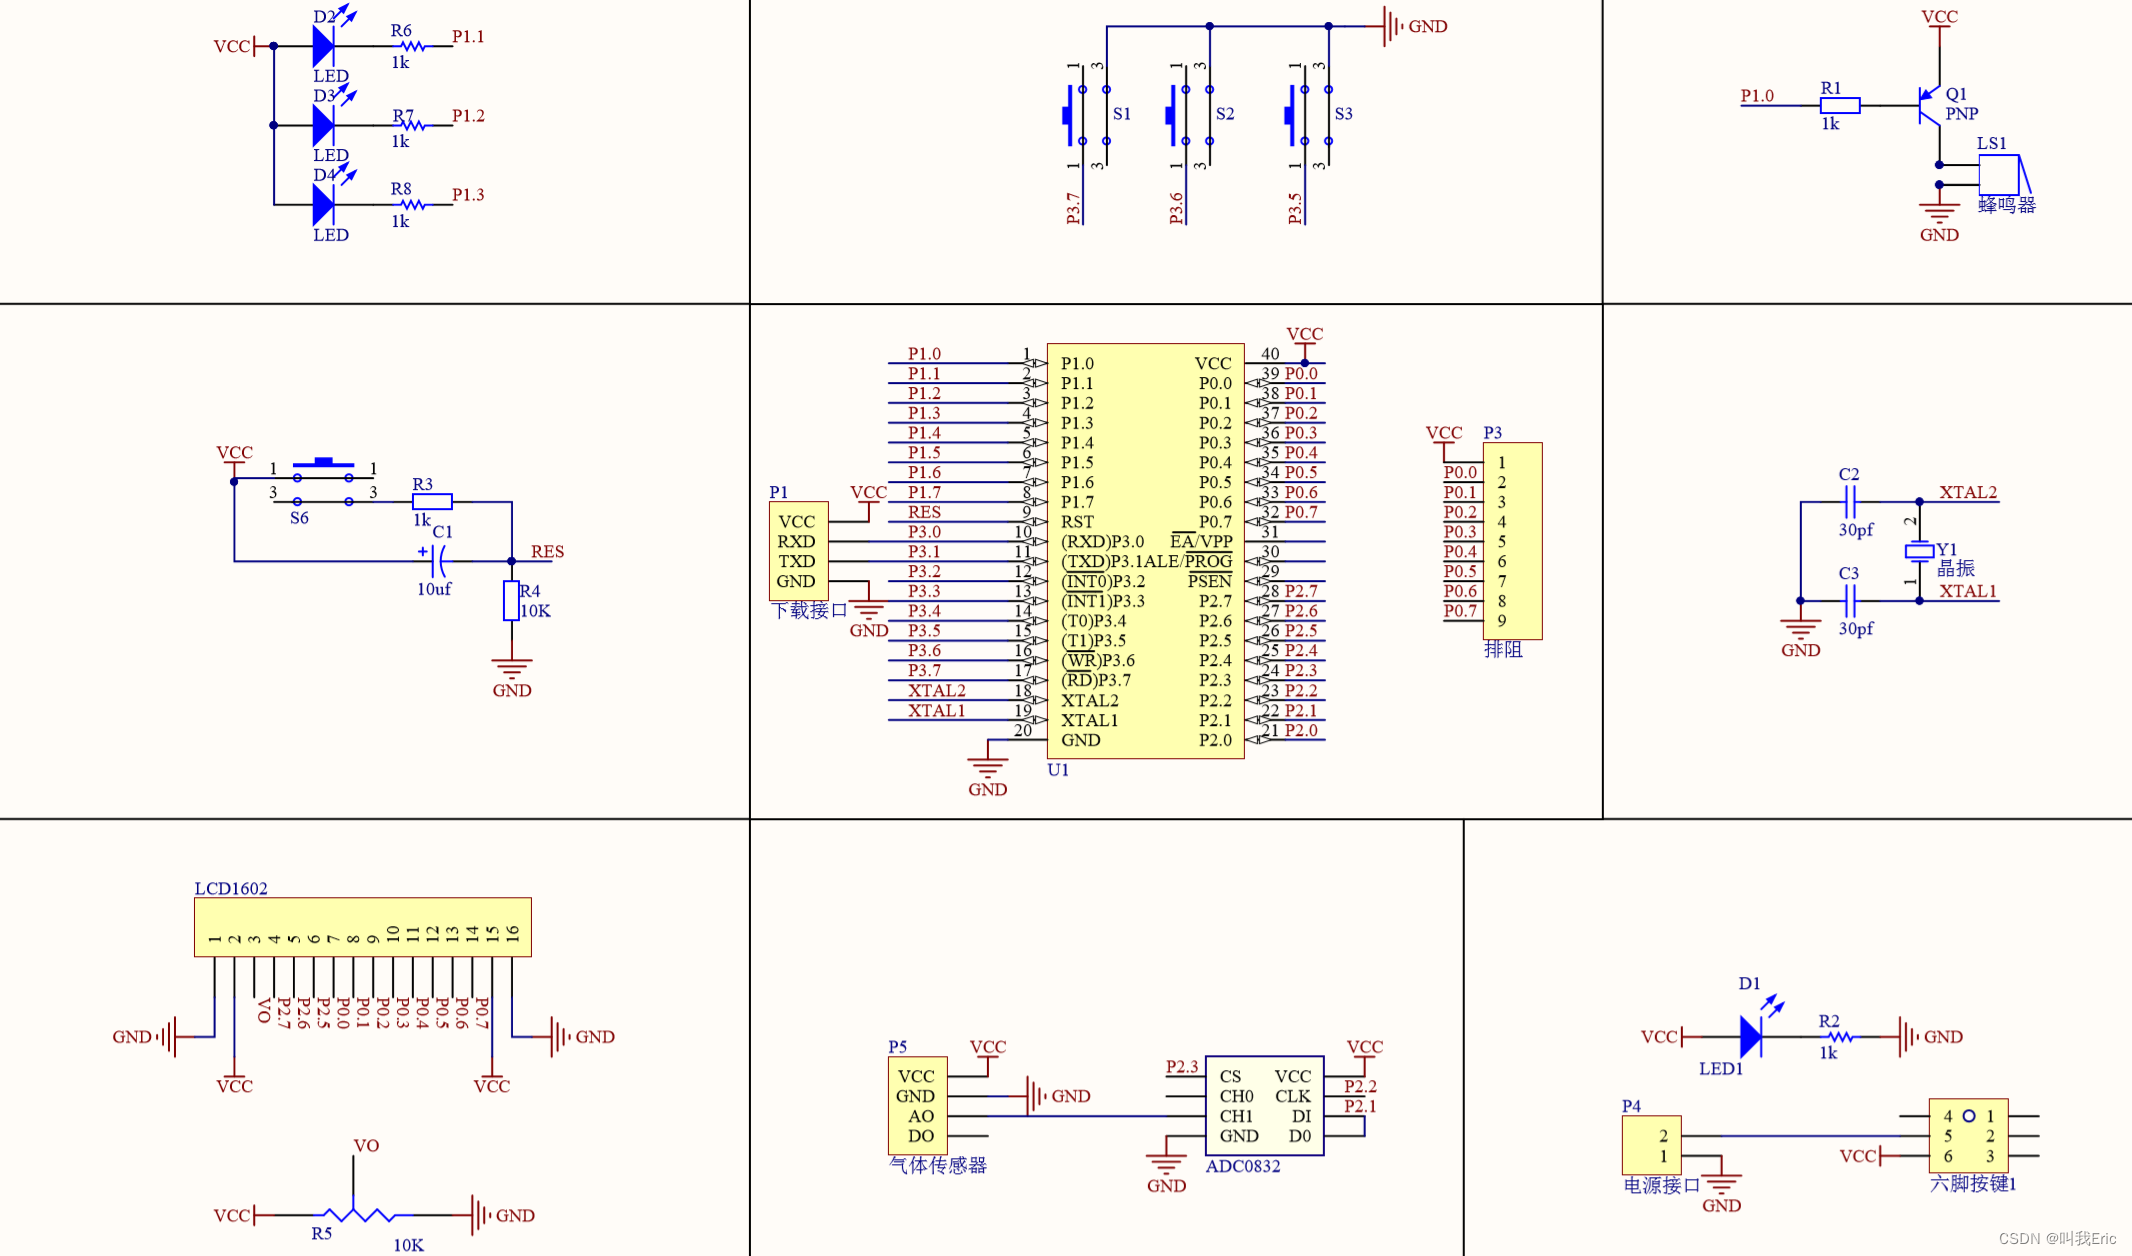Select the RES net label by C1
Viewport: 2132px width, 1256px height.
(547, 551)
